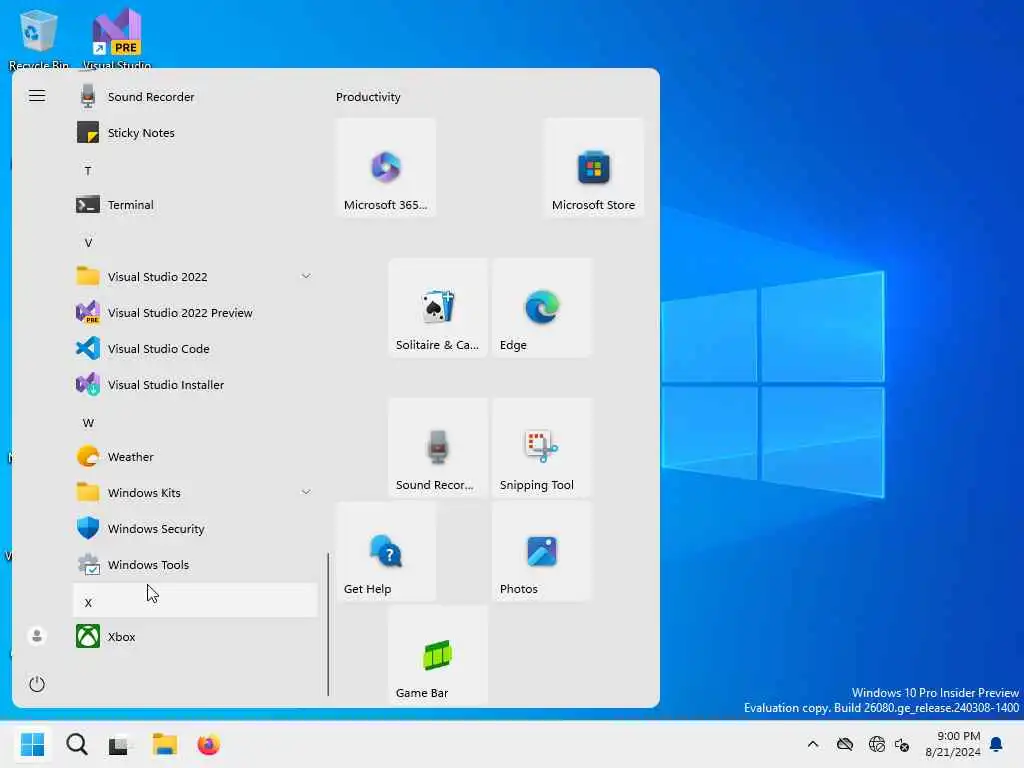Open Terminal in the app list
The width and height of the screenshot is (1024, 768).
(195, 205)
